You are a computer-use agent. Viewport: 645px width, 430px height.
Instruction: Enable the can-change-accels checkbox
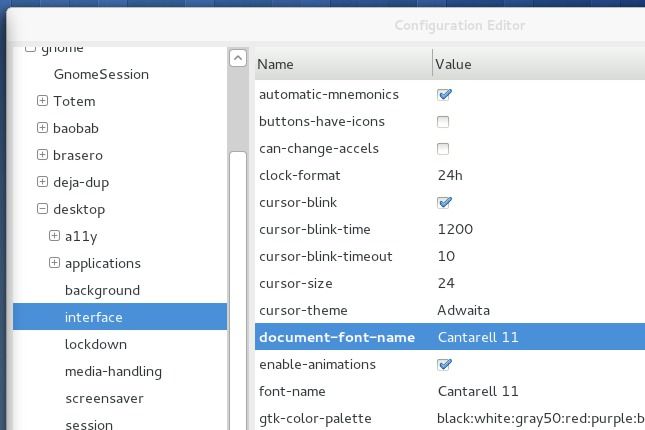(443, 149)
